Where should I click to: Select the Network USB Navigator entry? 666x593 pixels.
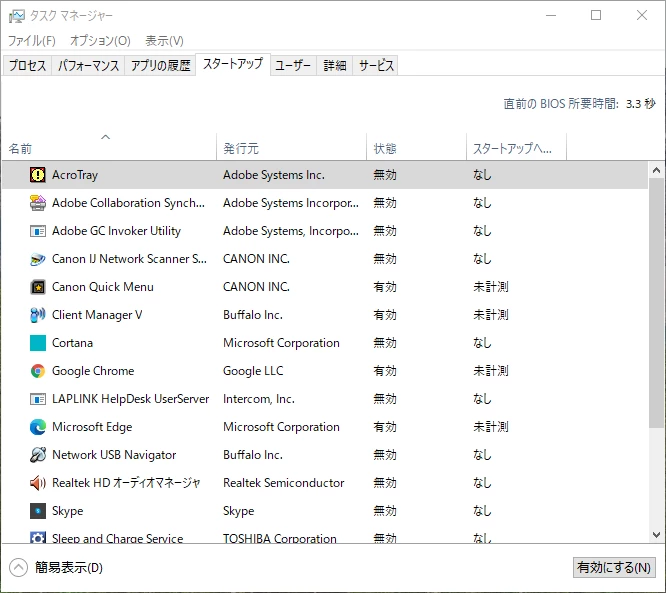pyautogui.click(x=114, y=455)
